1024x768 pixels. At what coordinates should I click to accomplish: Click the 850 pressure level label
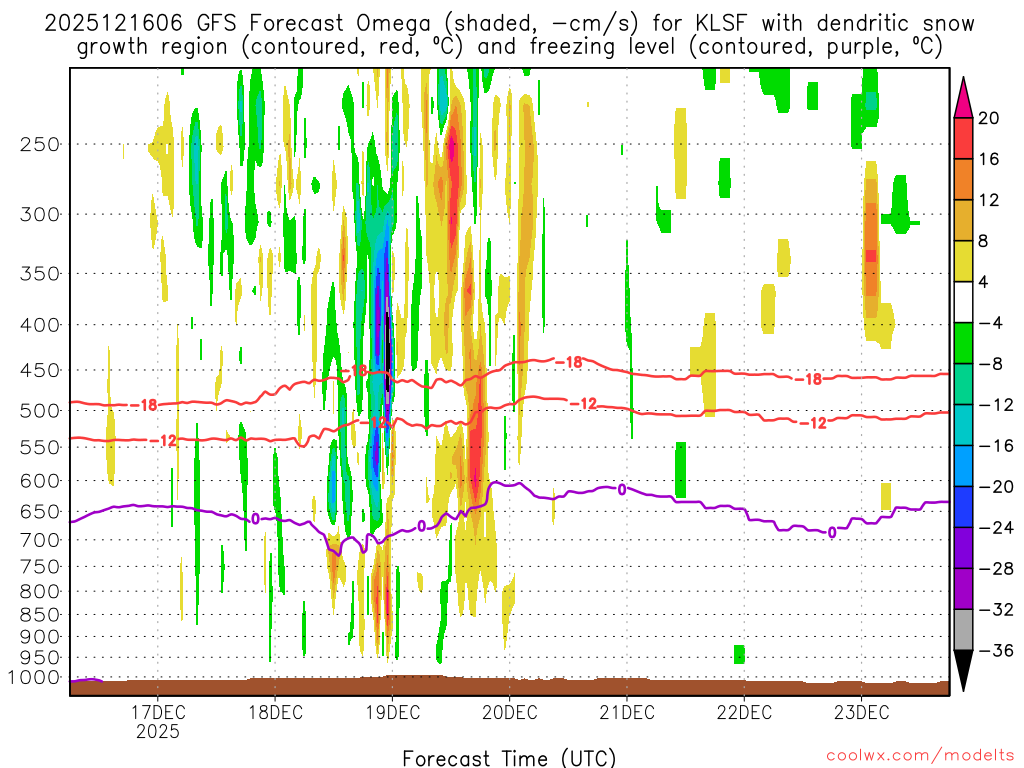40,615
